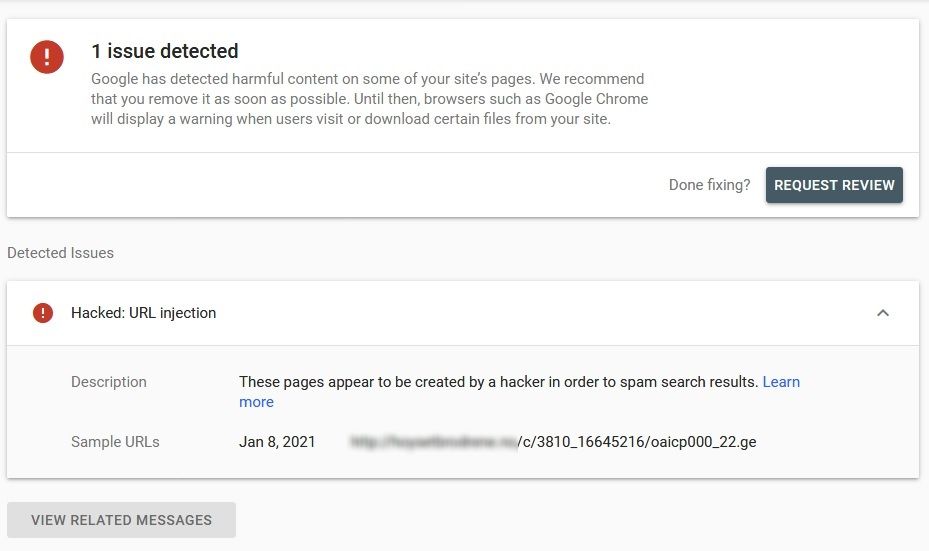Click the "1 issue detected" heading
The image size is (929, 551).
click(x=165, y=52)
